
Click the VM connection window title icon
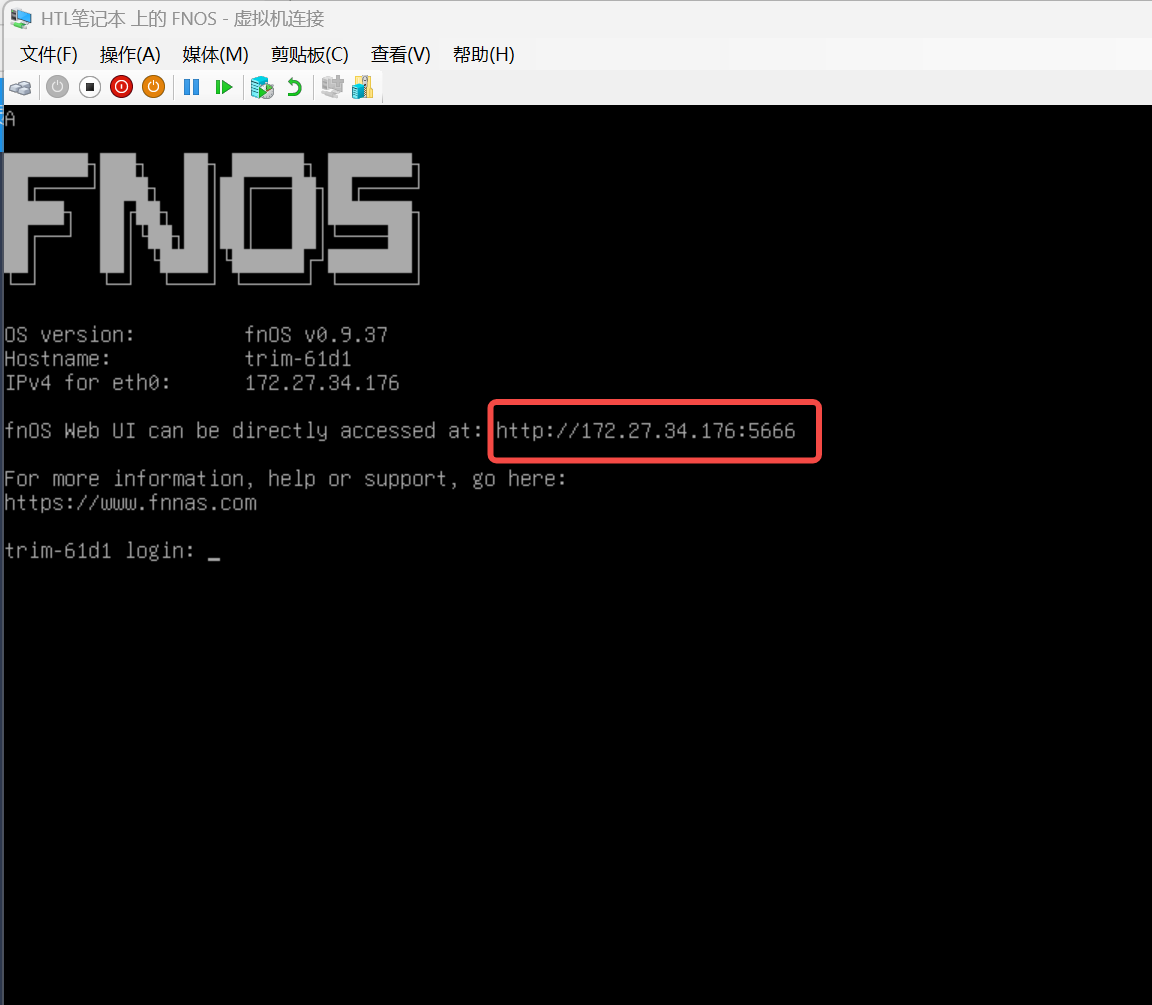pos(21,18)
